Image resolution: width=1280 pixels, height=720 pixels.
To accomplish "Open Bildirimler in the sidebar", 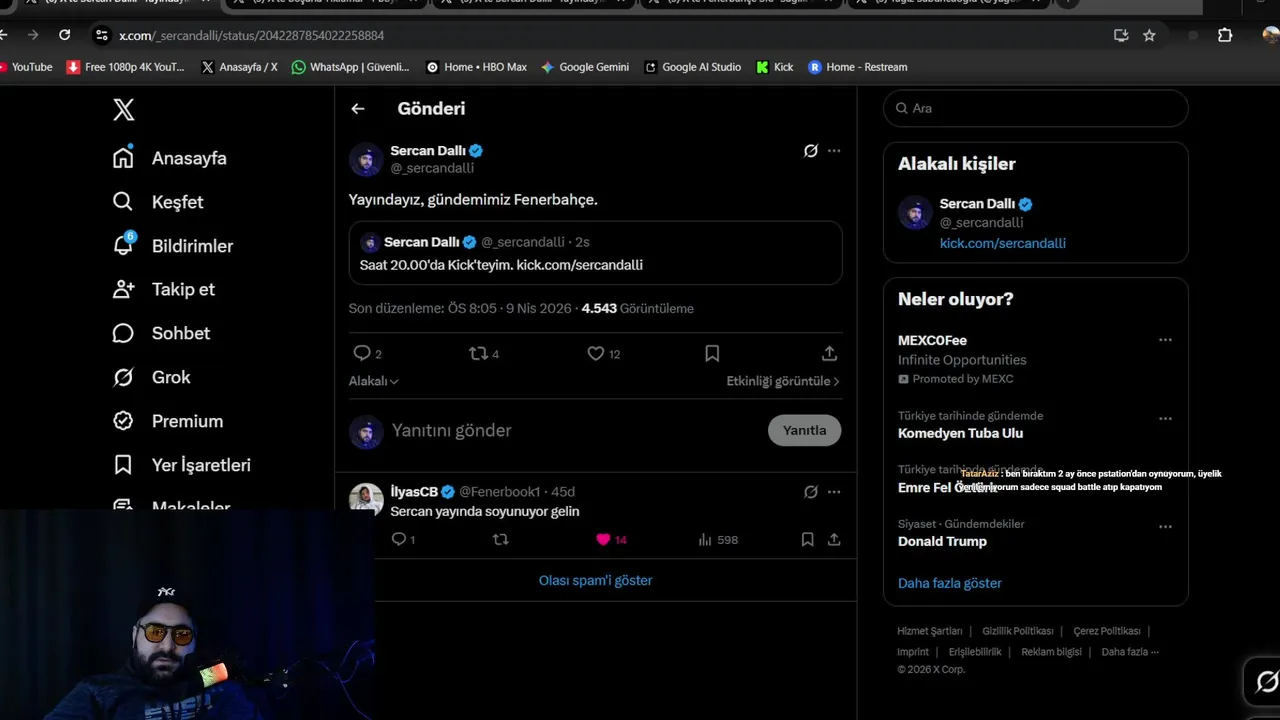I will click(191, 246).
